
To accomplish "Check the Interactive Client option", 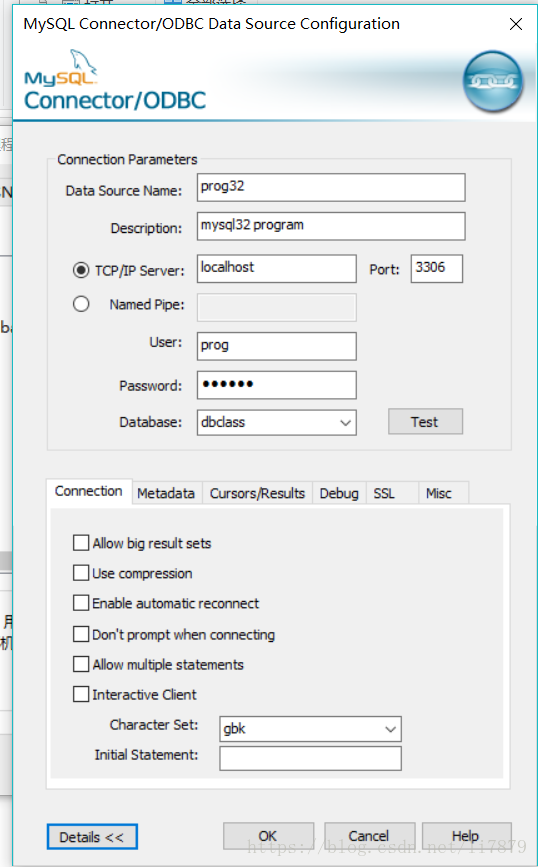I will tap(81, 694).
